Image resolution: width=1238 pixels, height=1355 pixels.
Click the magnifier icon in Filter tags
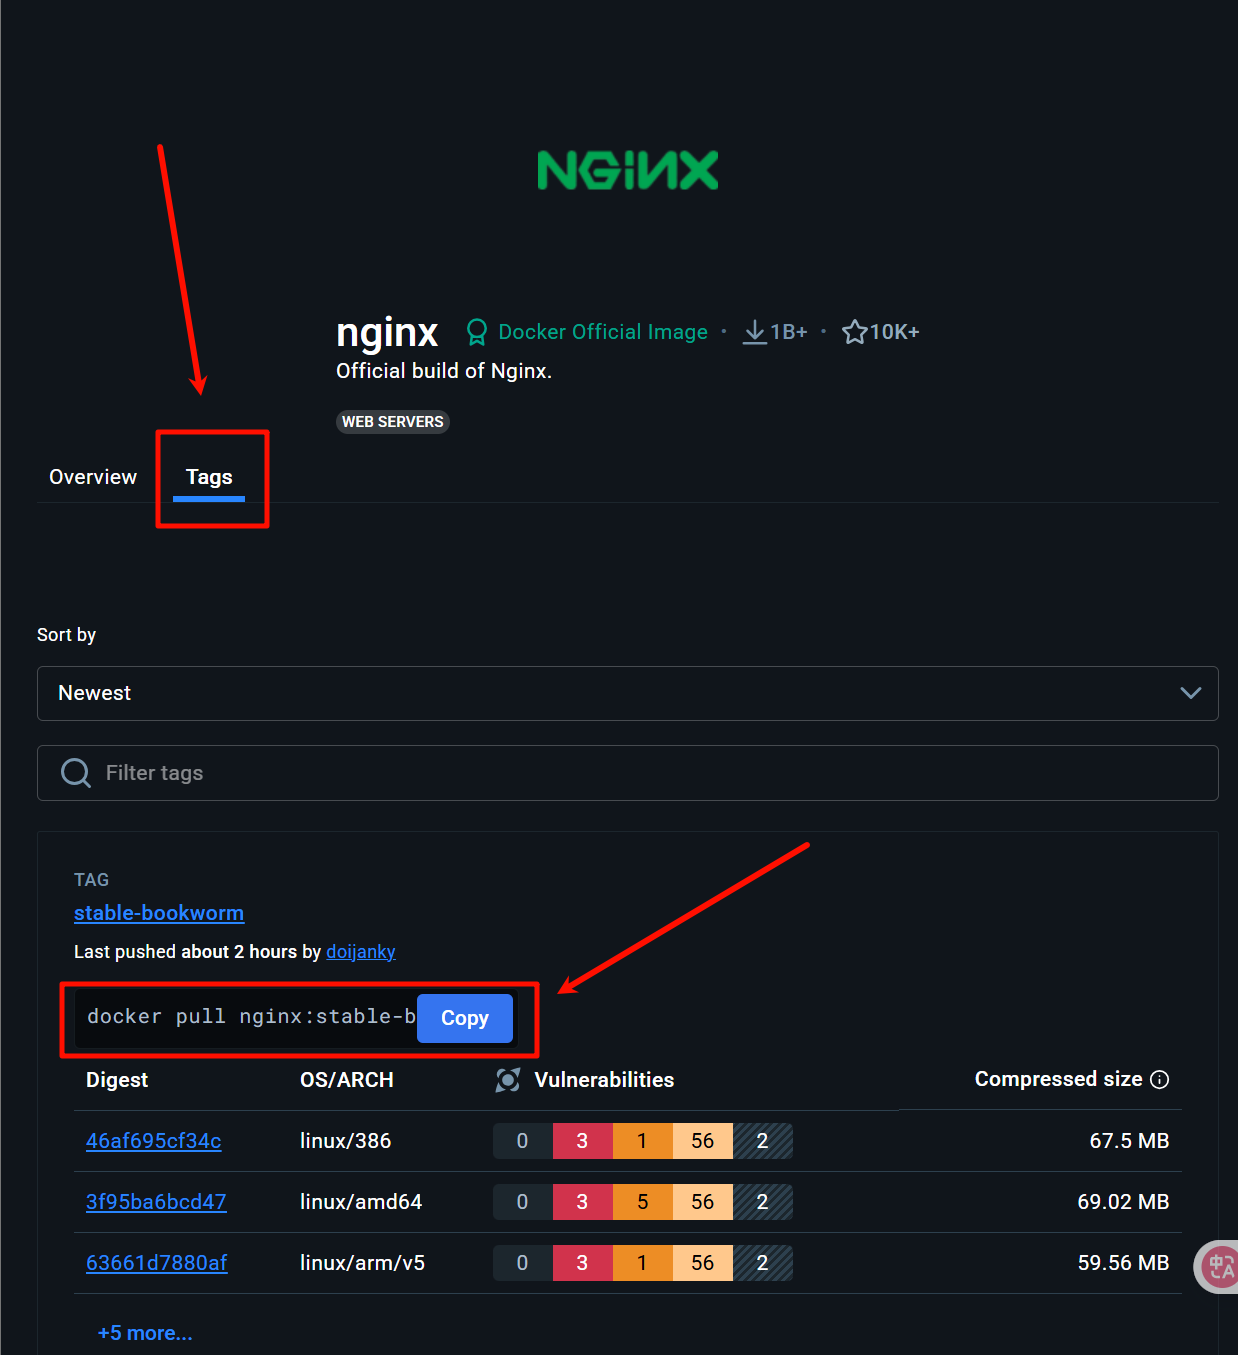point(76,773)
